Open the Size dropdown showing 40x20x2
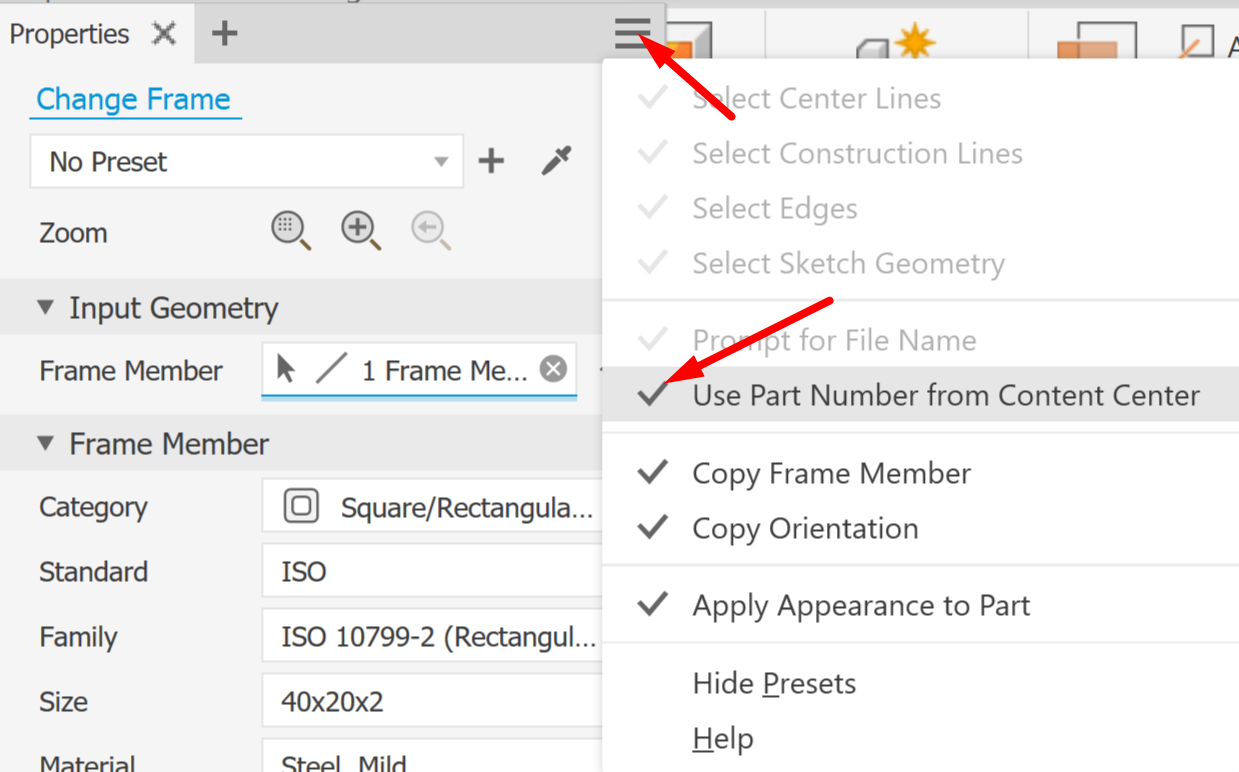Screen dimensions: 1239x772 432,701
